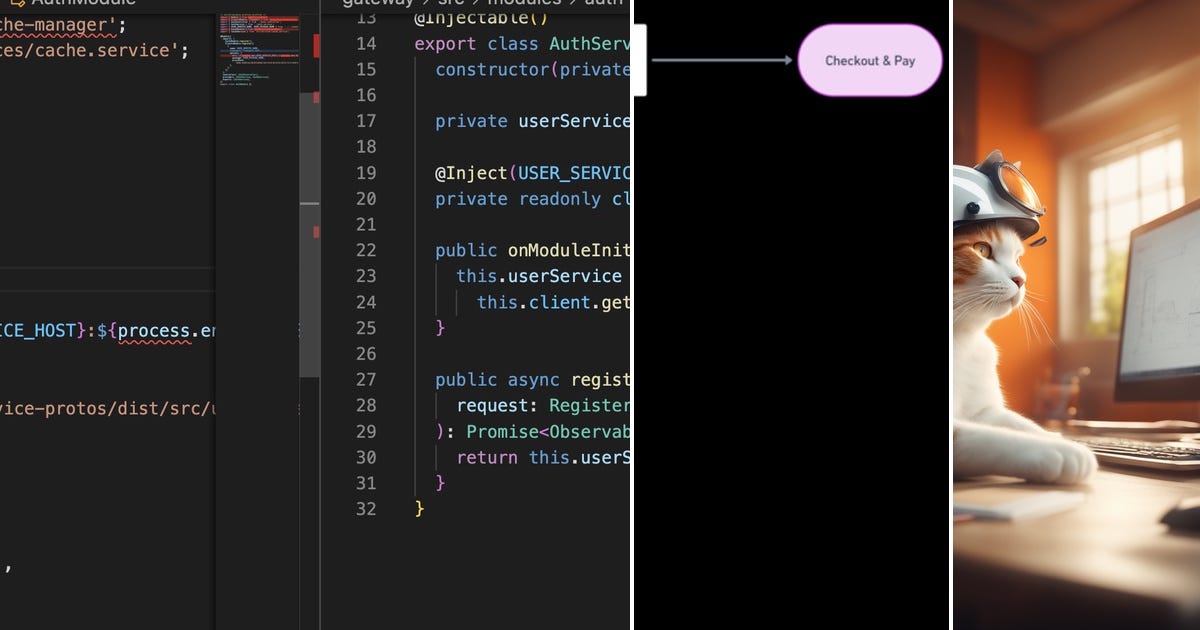Click the AuthModule class symbol icon
Screen dimensions: 1200x630
[x=15, y=3]
